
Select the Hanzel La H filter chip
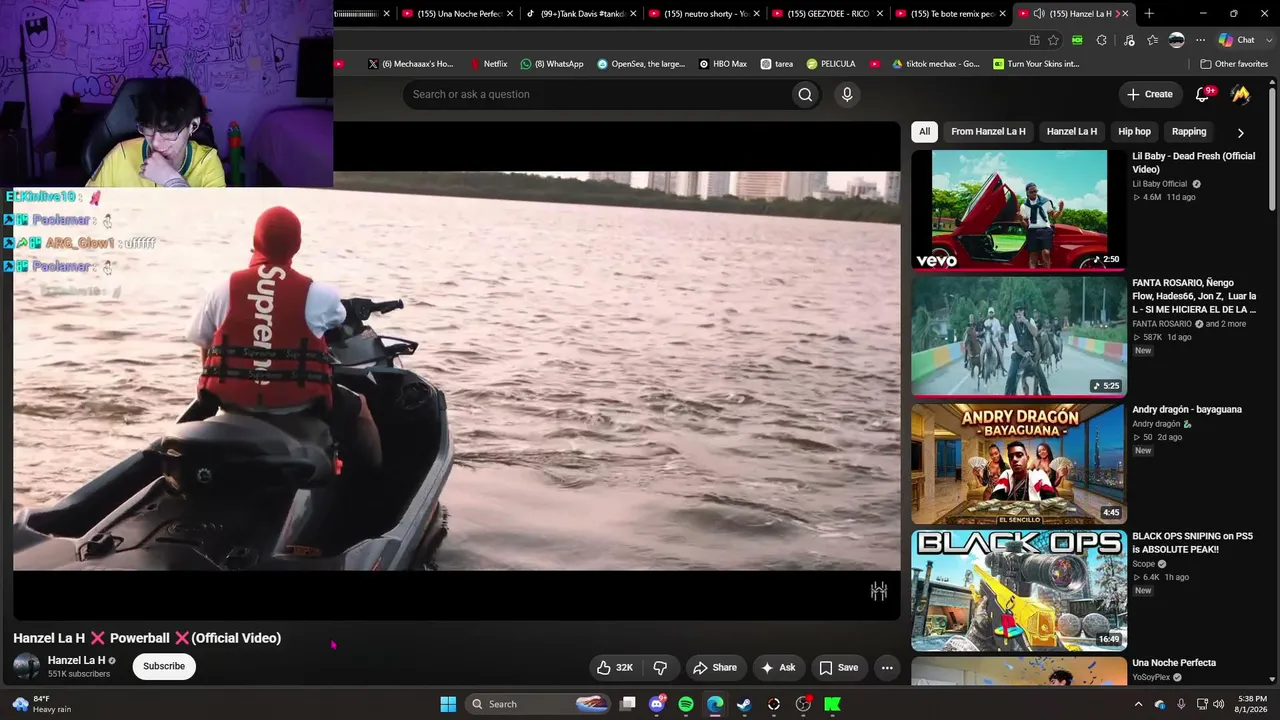[1072, 131]
